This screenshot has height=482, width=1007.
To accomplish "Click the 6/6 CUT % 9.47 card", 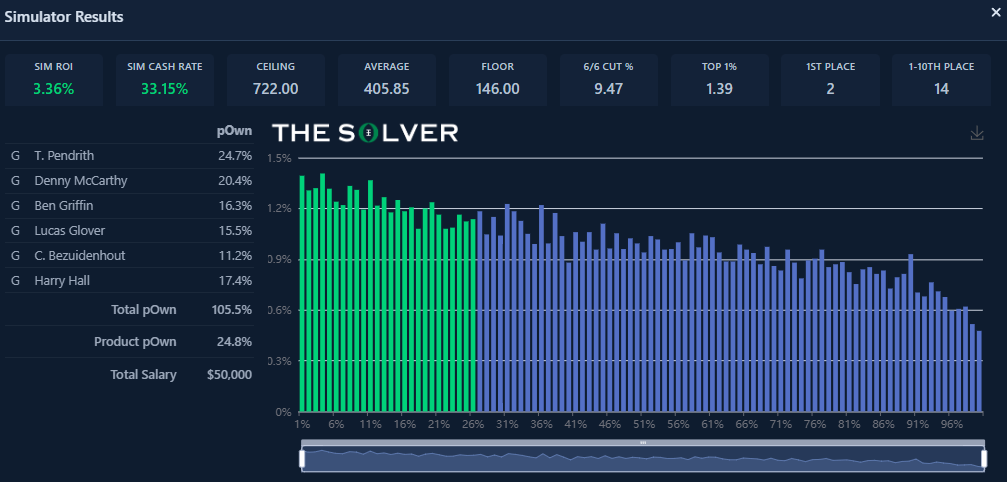I will tap(608, 80).
